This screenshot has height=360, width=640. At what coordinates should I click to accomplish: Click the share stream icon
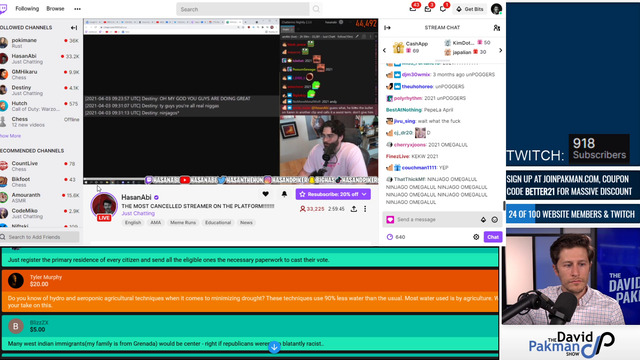pyautogui.click(x=354, y=209)
